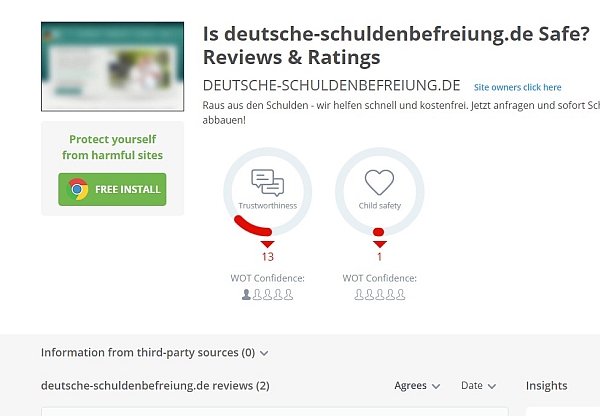Viewport: 600px width, 416px height.
Task: Select the deutsche-schuldenbefreiung.de reviews (2) heading
Action: point(155,386)
